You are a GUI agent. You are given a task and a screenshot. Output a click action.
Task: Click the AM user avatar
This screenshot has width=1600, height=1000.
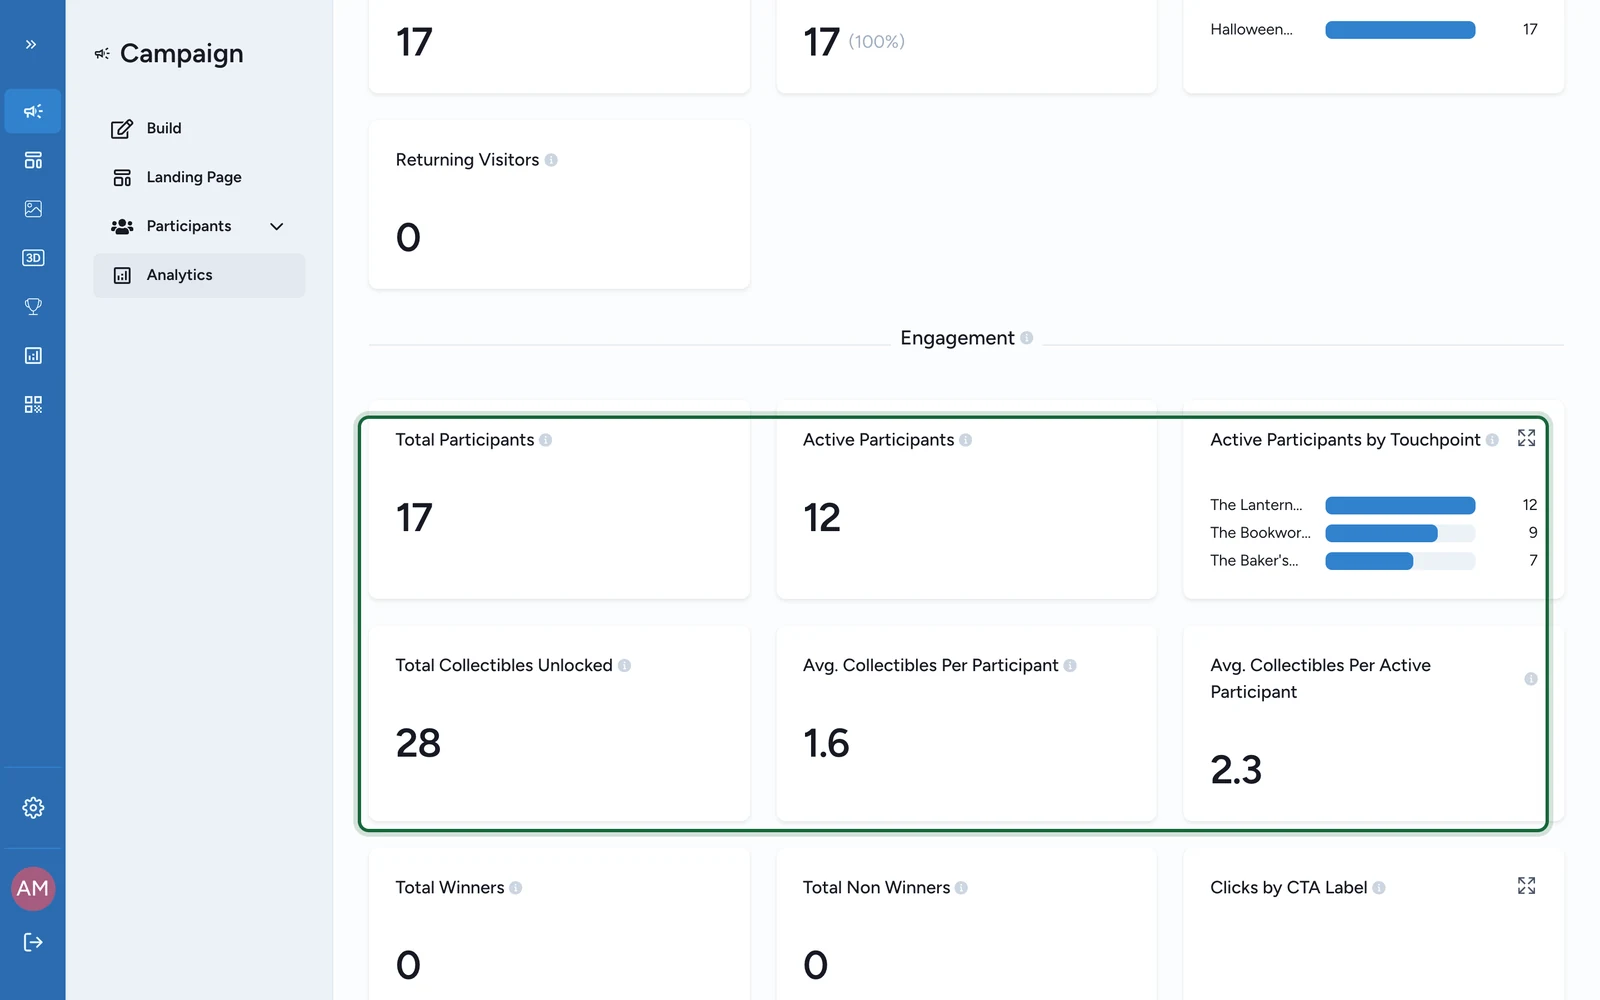tap(33, 889)
